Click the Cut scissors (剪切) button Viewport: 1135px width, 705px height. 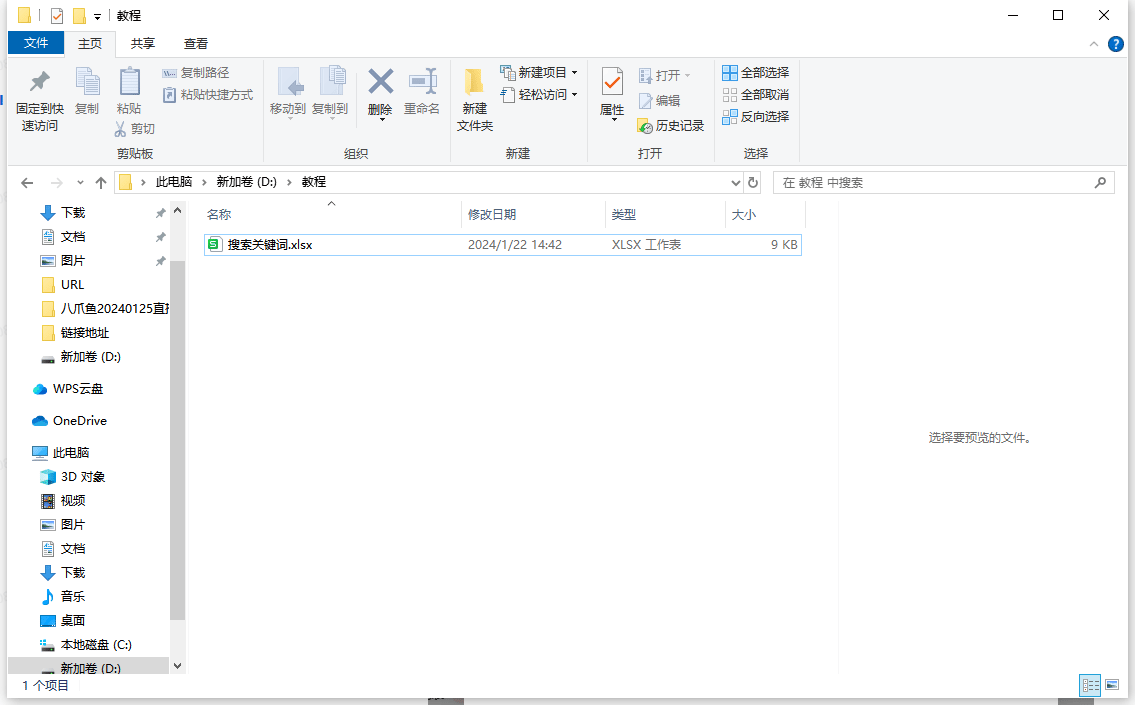click(x=135, y=129)
